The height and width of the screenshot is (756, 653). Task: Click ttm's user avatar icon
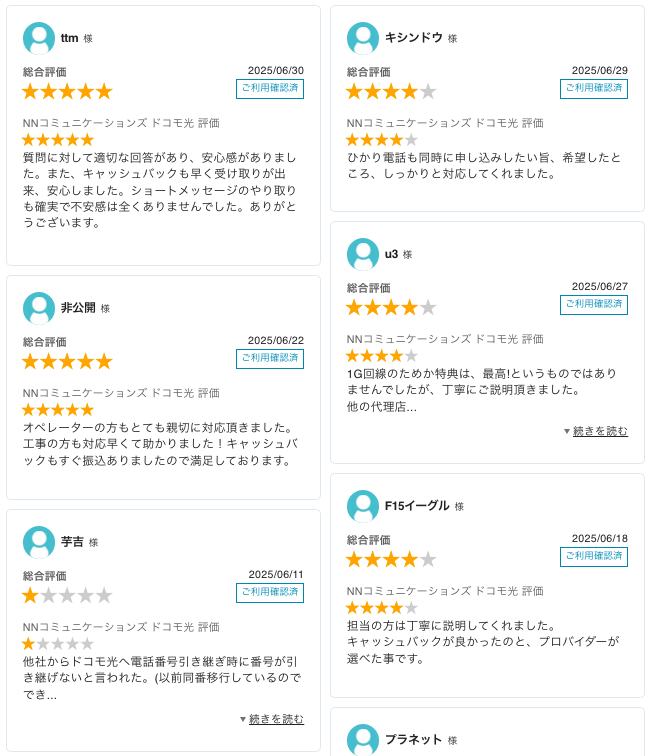39,38
